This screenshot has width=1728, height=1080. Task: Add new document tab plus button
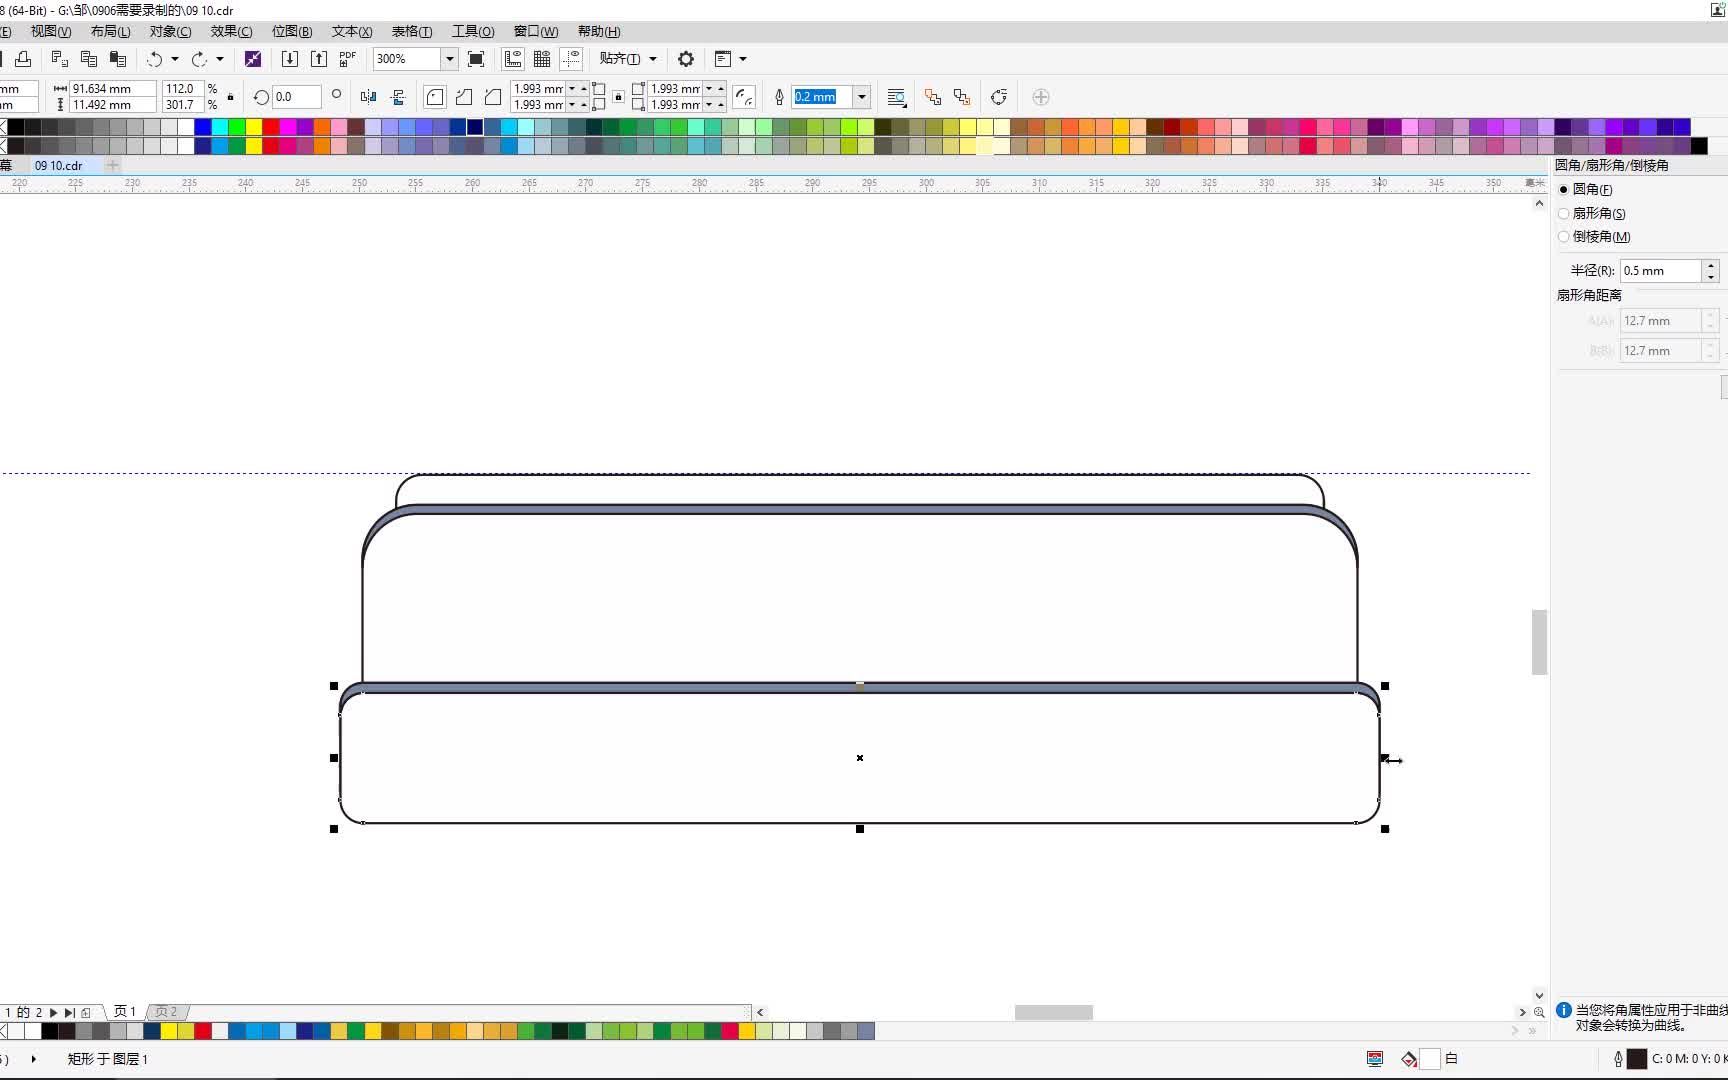pyautogui.click(x=113, y=165)
